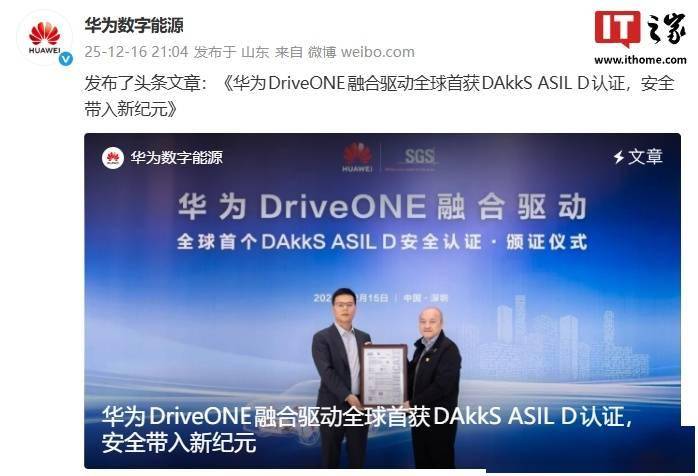Click the lightning bolt 文章 icon
Screen dimensions: 698x476
619,157
